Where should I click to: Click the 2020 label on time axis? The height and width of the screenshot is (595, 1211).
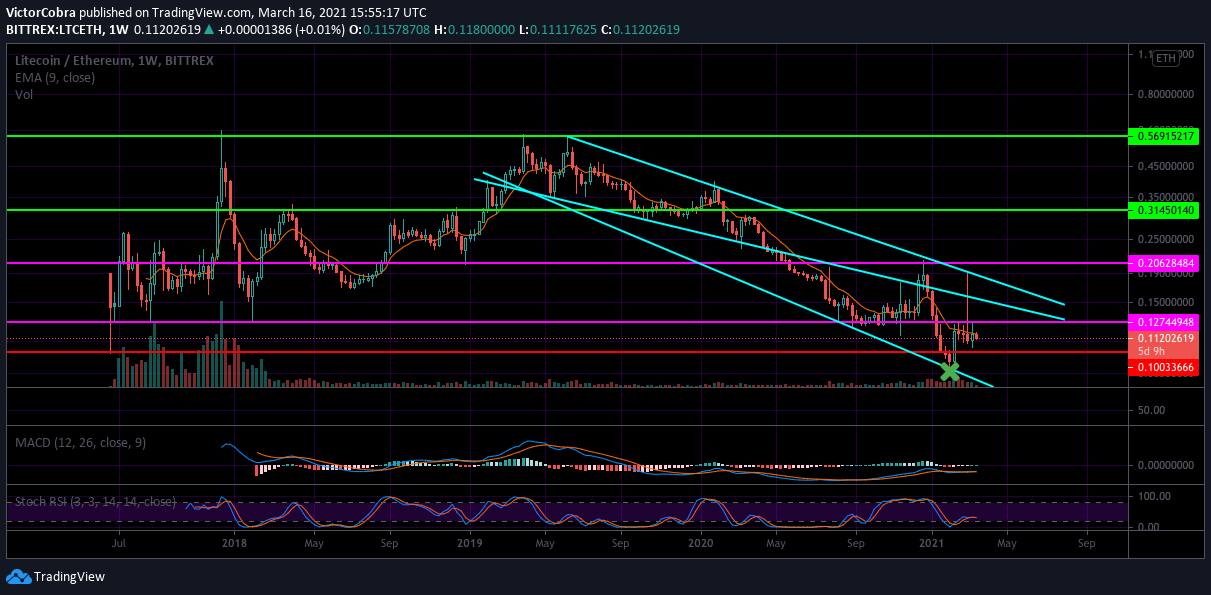pyautogui.click(x=701, y=543)
